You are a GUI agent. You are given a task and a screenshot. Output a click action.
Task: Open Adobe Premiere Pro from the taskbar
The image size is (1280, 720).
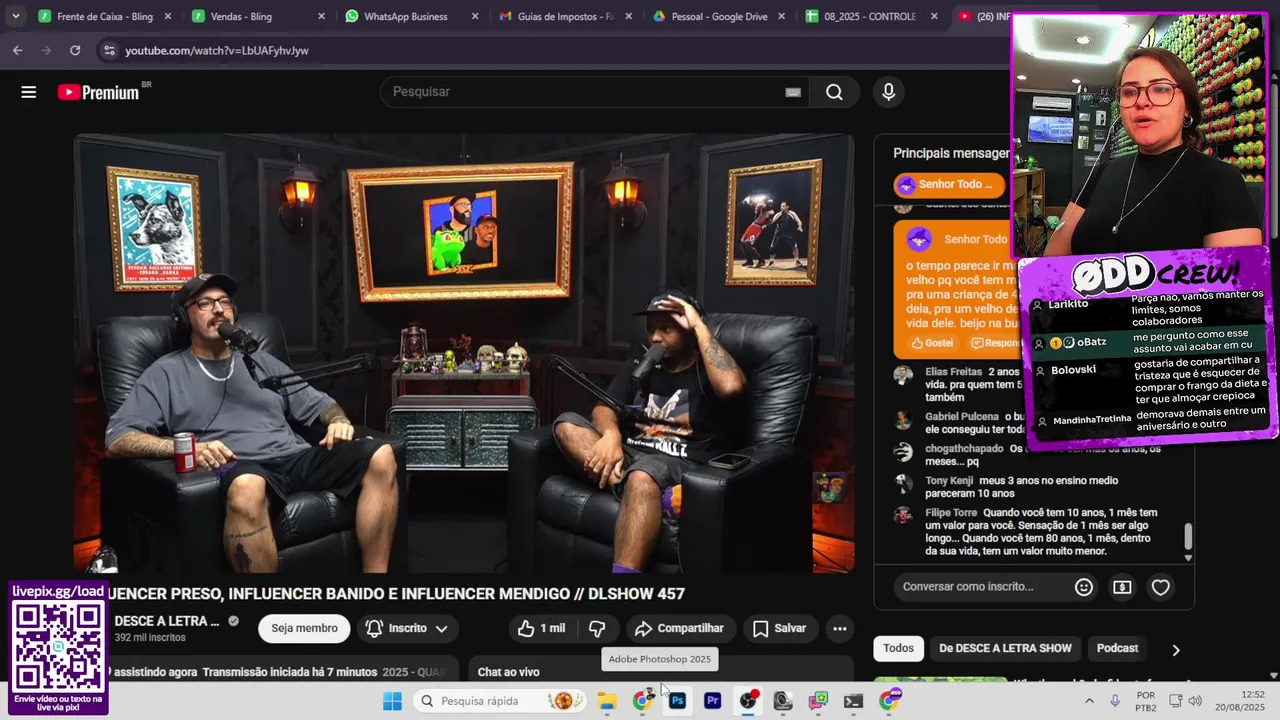point(712,701)
